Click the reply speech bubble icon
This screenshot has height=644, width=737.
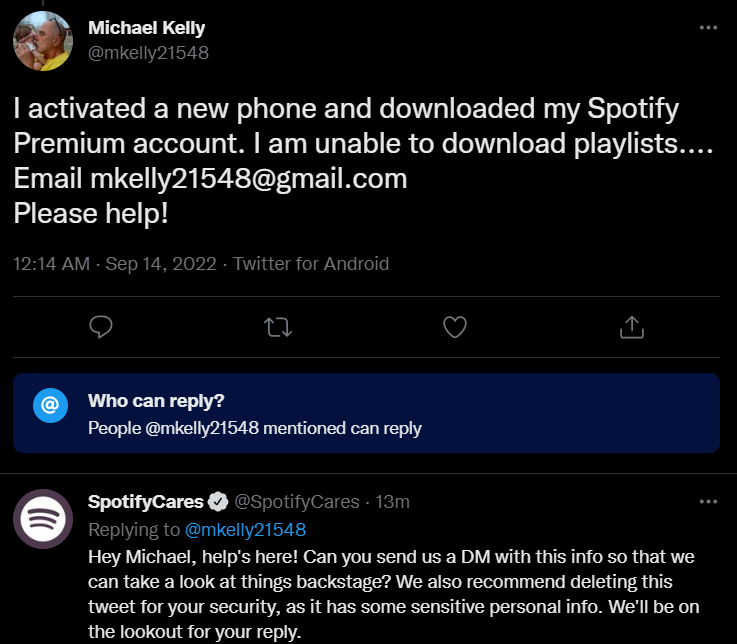pyautogui.click(x=100, y=326)
